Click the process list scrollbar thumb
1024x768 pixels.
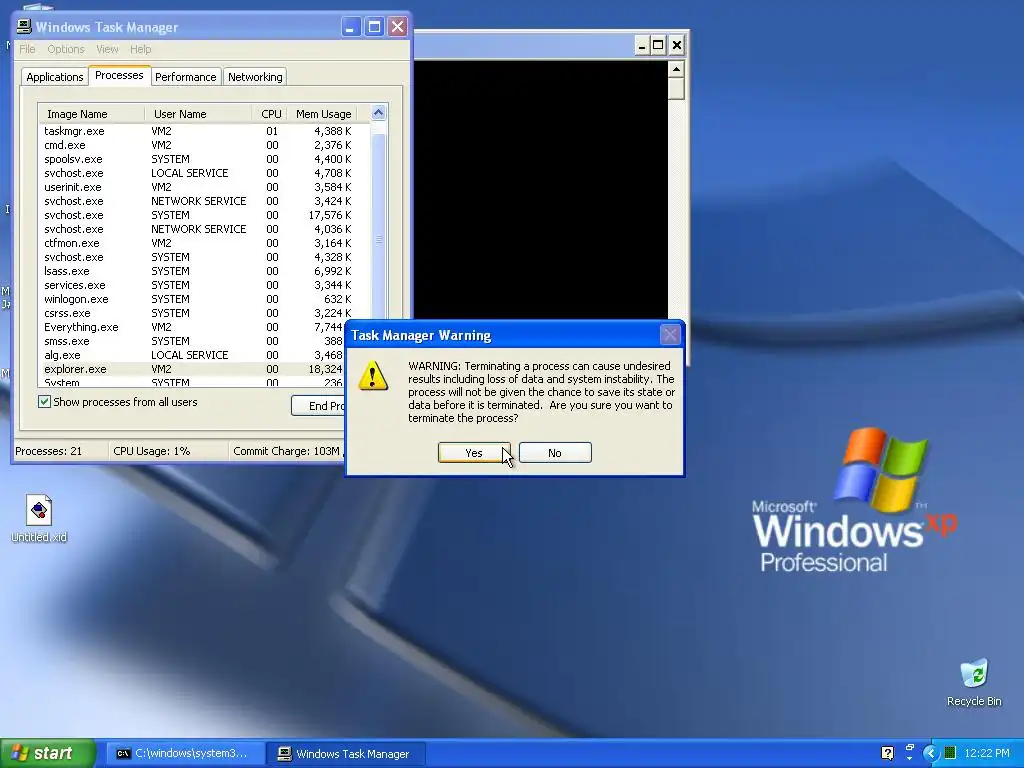click(379, 239)
